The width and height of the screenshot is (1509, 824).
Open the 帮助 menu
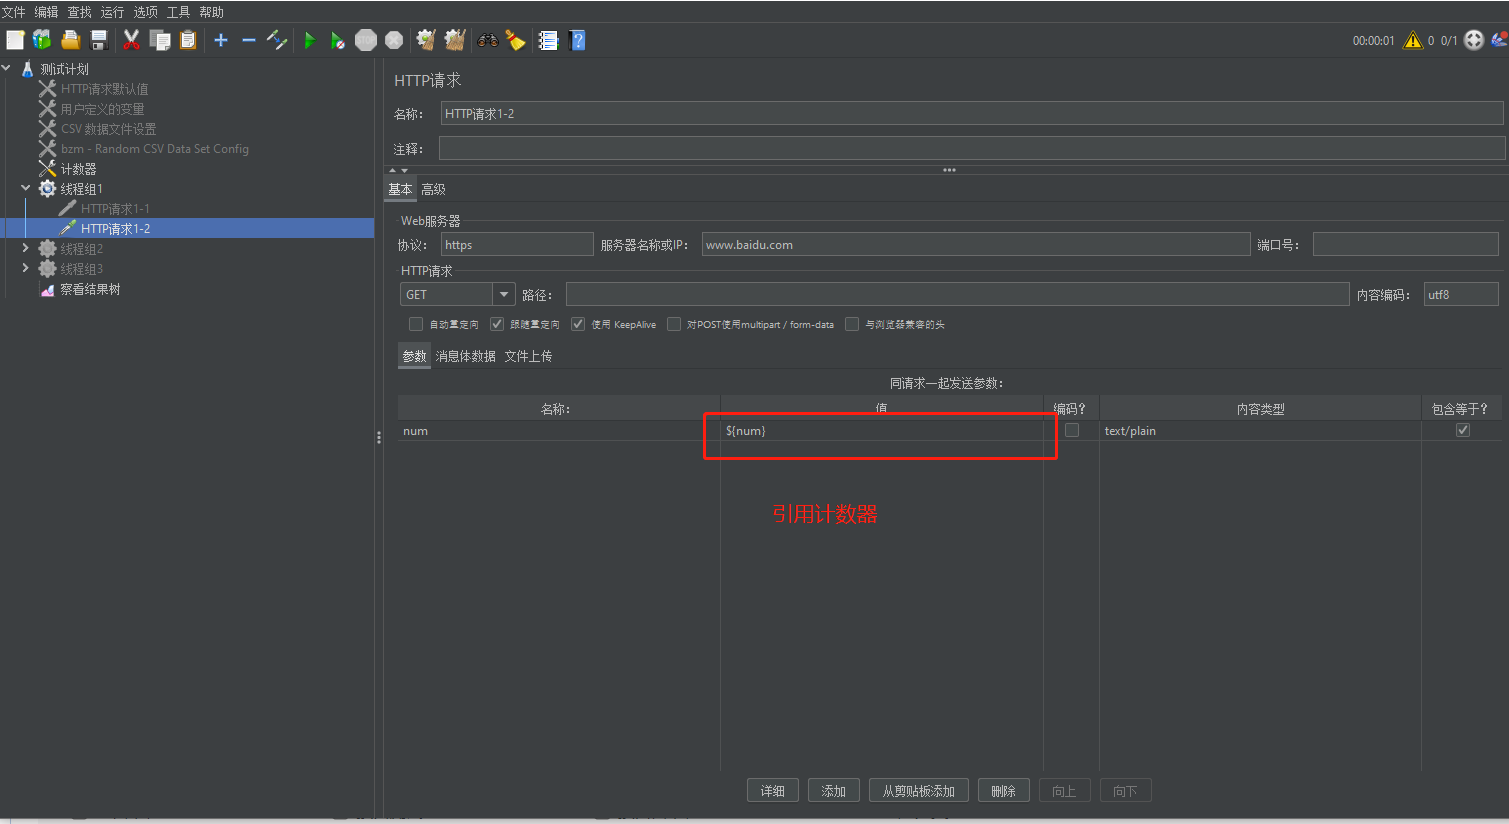click(x=212, y=12)
